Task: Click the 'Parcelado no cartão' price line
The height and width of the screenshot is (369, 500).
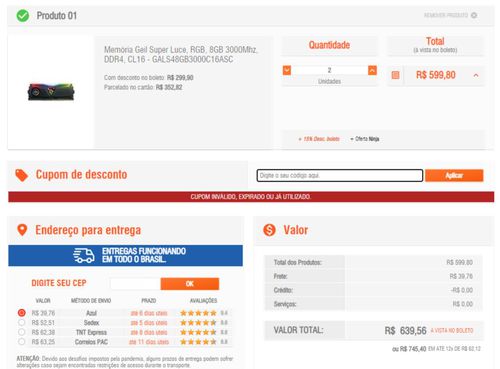Action: [143, 87]
